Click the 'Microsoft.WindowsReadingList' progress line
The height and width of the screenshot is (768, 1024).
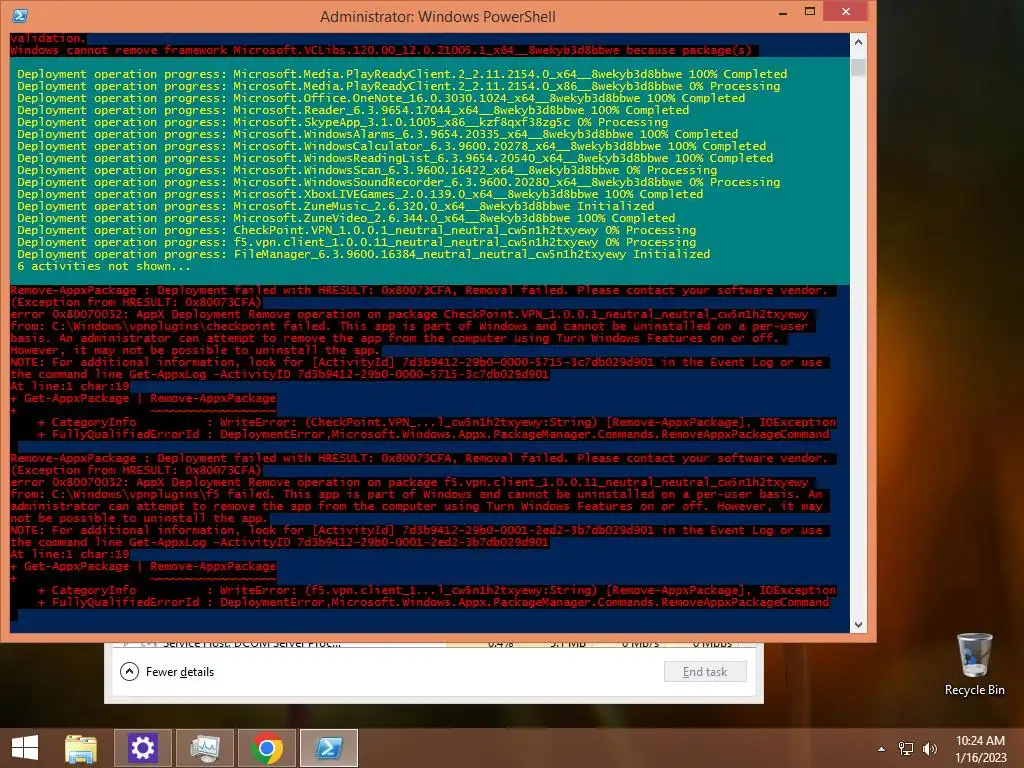[395, 158]
